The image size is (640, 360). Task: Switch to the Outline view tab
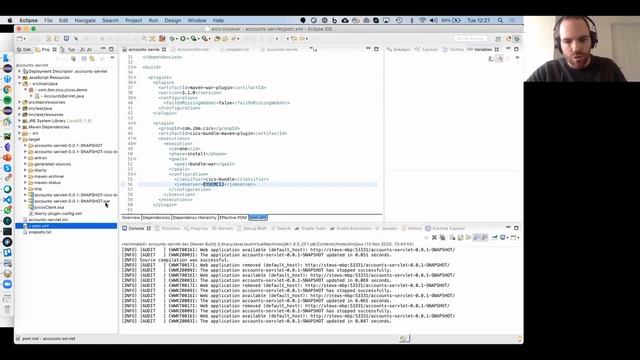pos(453,49)
